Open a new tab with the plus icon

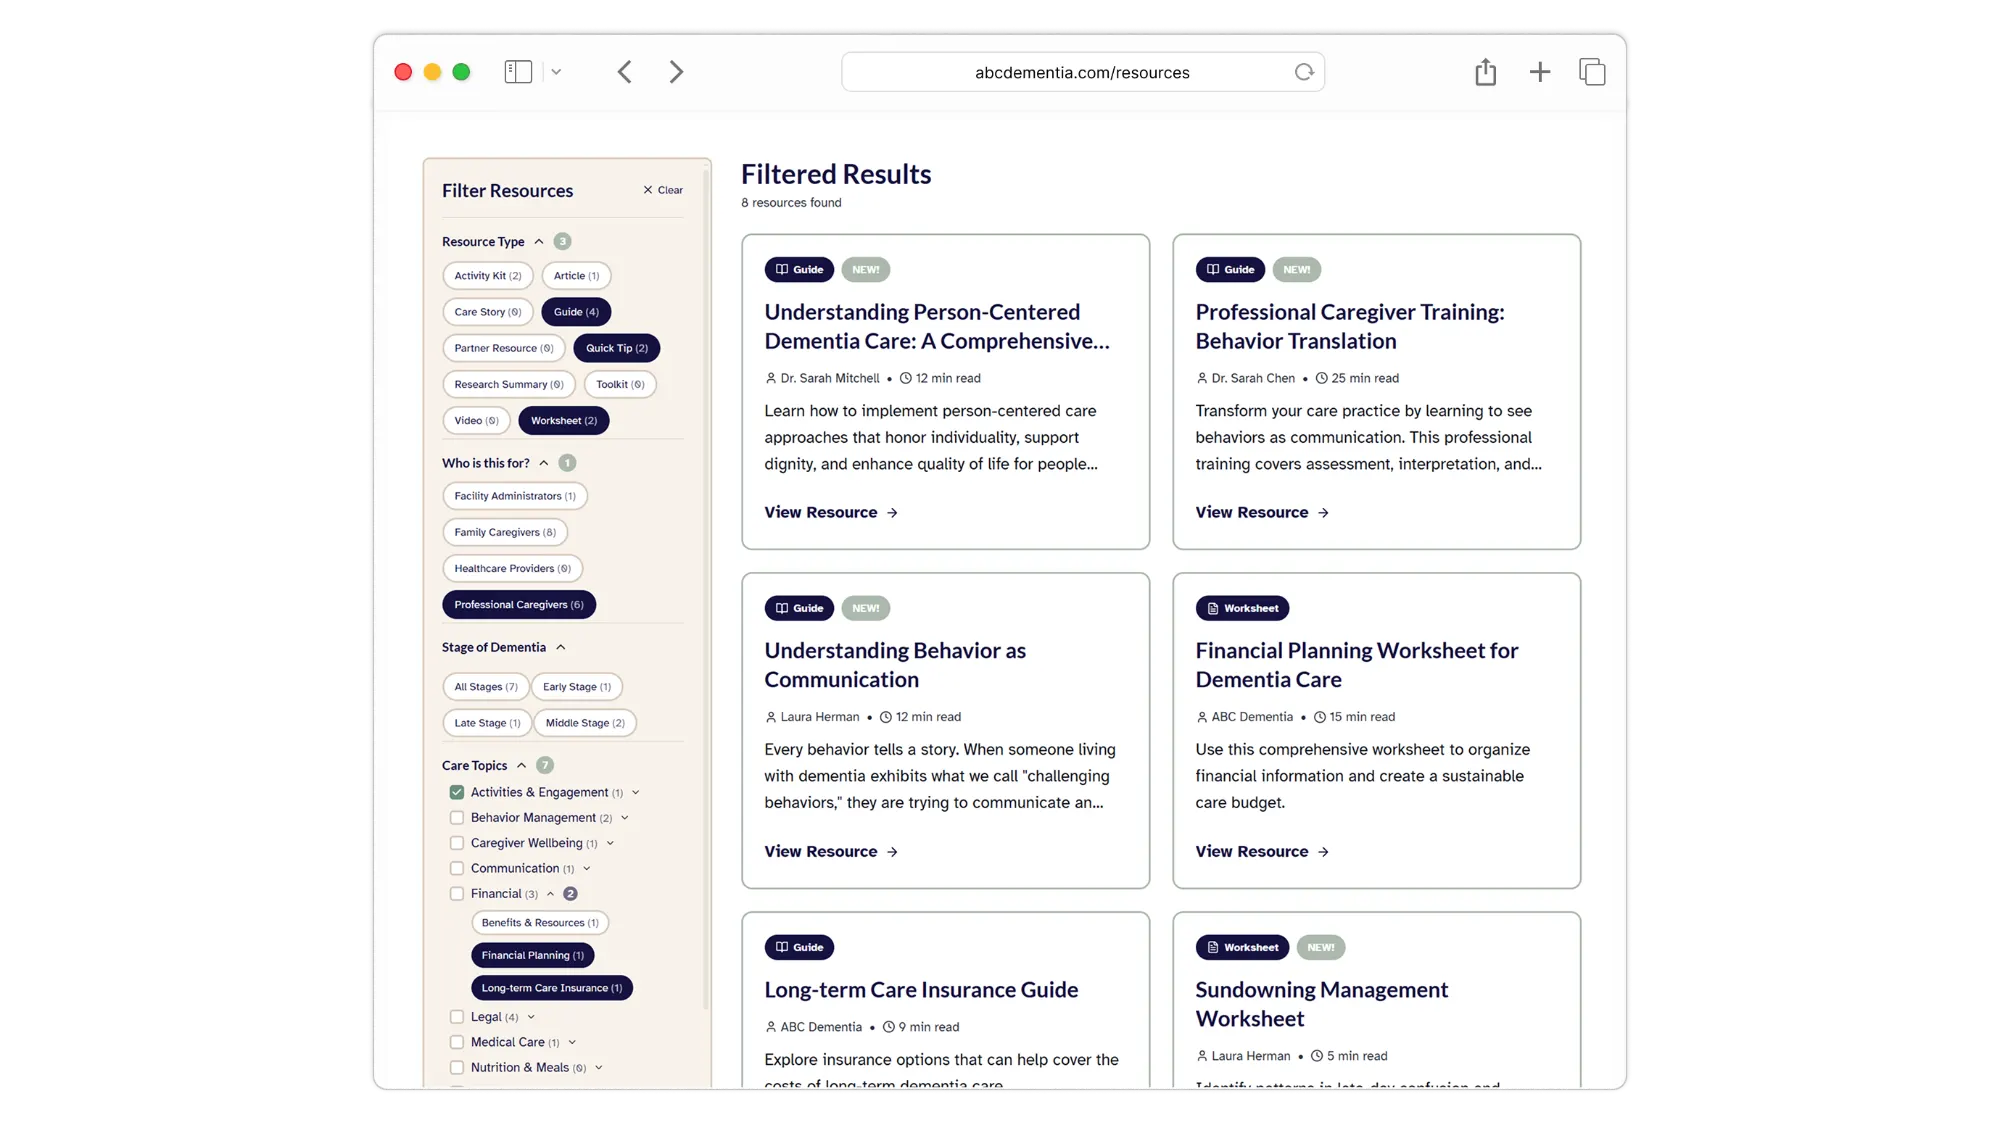1539,71
